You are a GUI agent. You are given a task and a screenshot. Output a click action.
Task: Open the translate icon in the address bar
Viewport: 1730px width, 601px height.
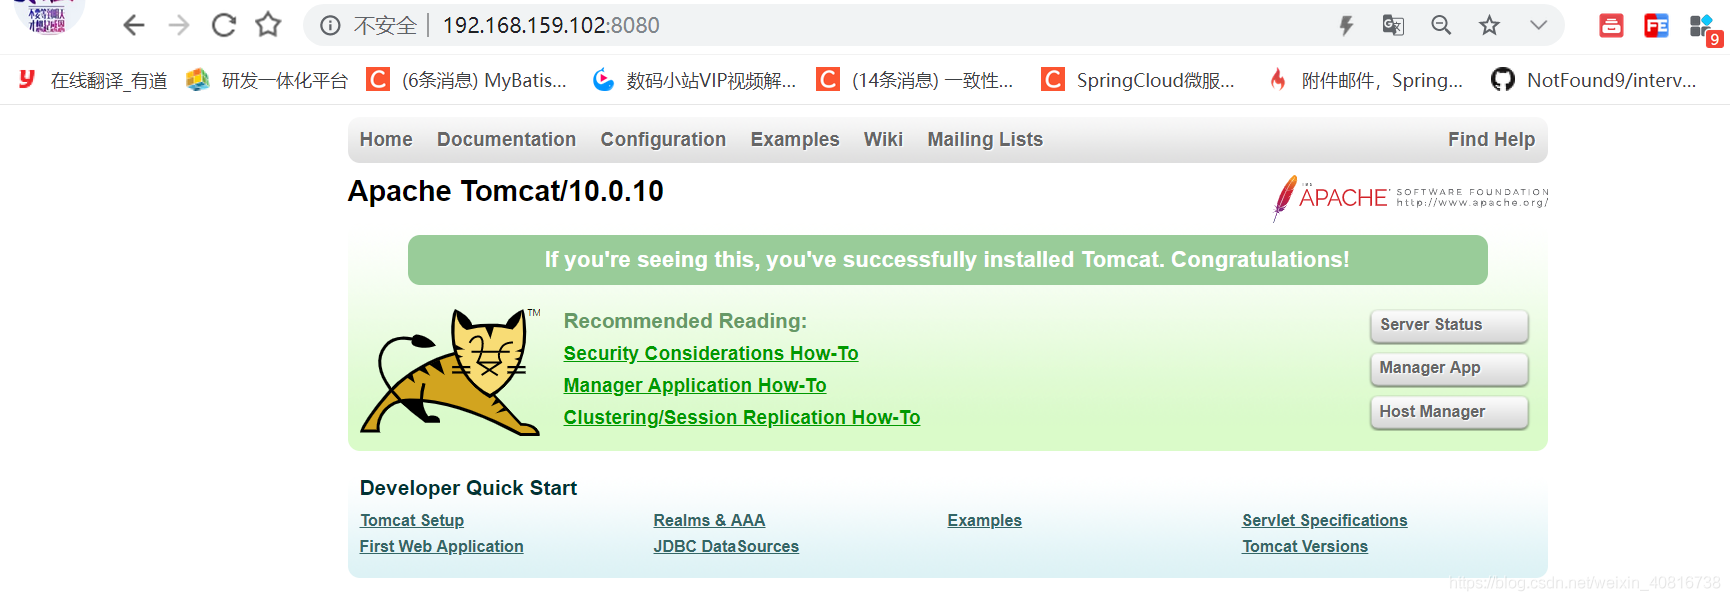pos(1393,25)
